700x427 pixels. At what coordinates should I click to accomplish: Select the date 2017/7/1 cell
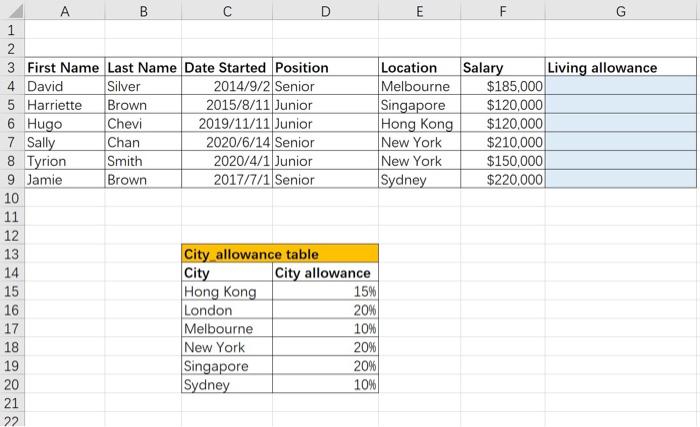[x=227, y=179]
